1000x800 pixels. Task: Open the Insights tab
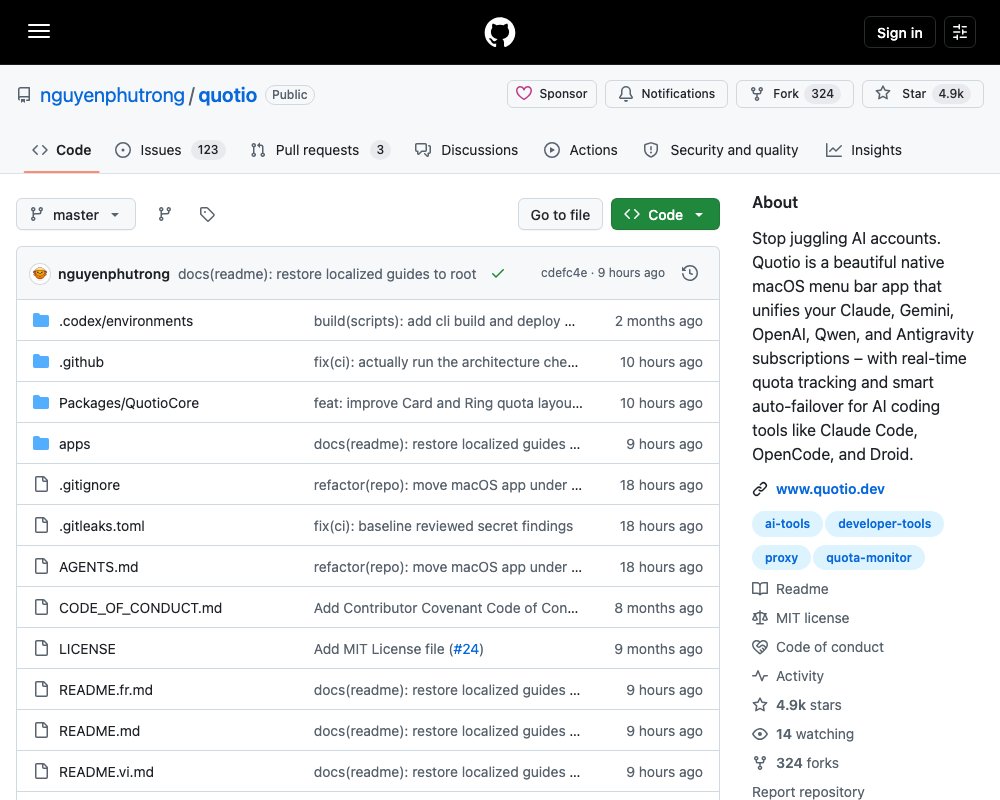coord(864,150)
